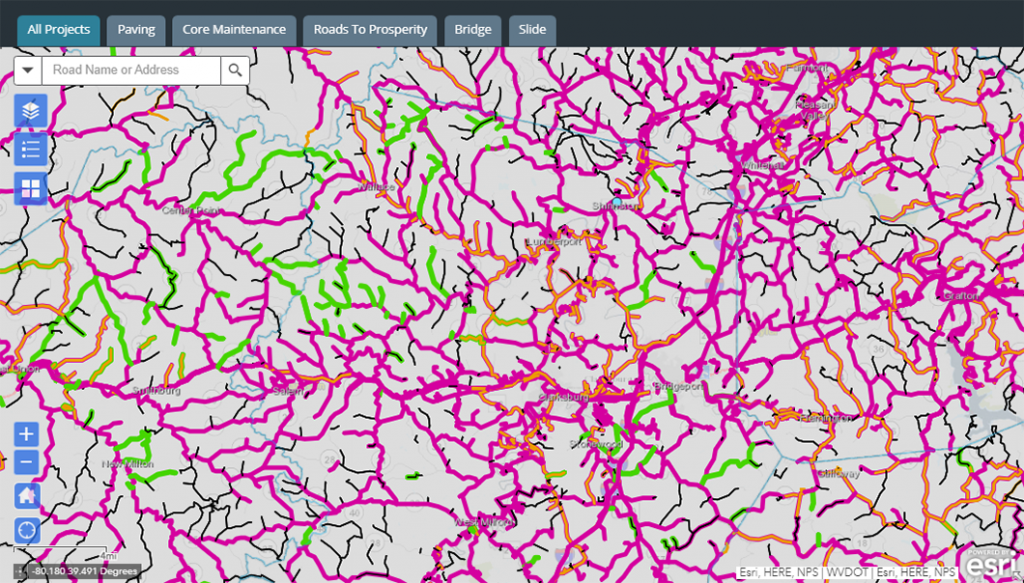Click the Powered by Esri logo
This screenshot has width=1024, height=583.
(x=991, y=563)
